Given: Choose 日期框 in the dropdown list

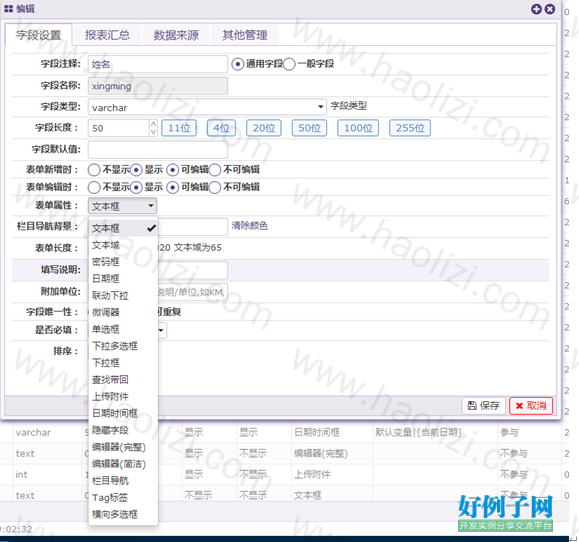Looking at the screenshot, I should (x=123, y=279).
